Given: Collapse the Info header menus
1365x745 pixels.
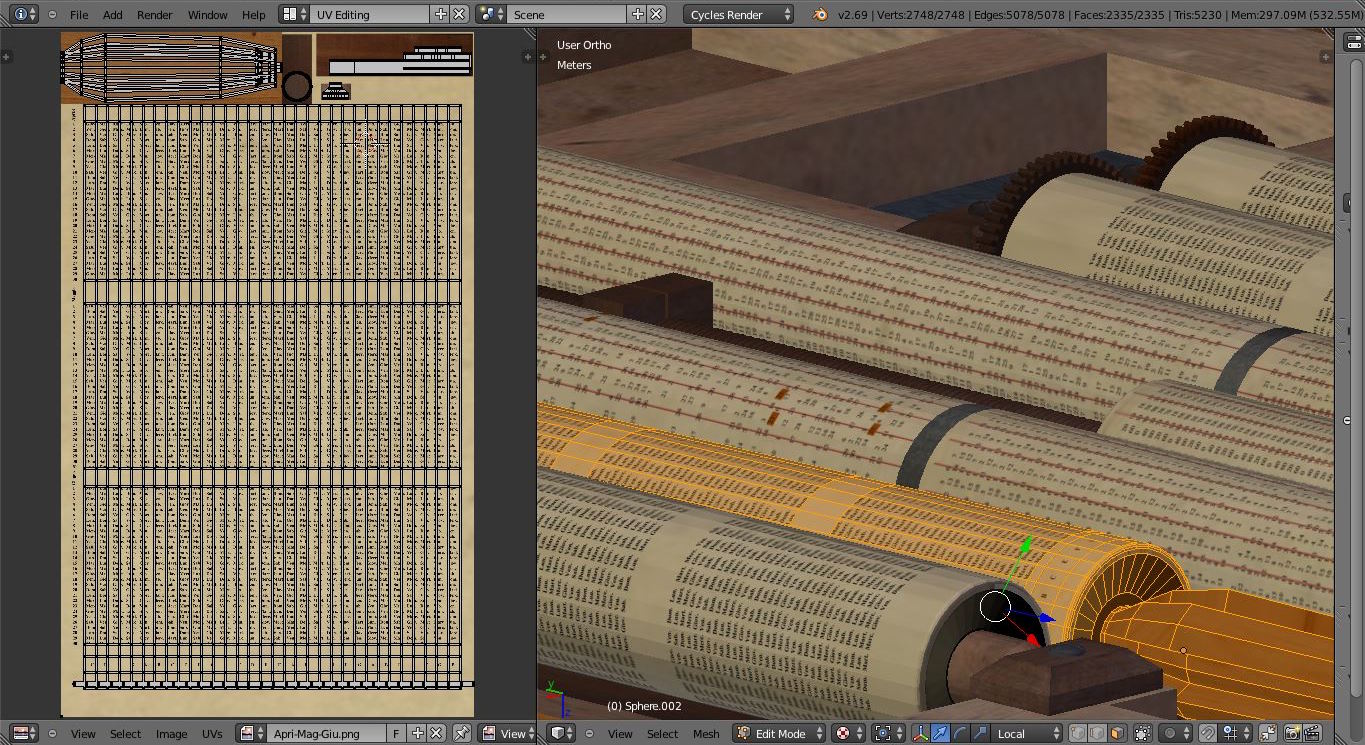Looking at the screenshot, I should point(52,14).
